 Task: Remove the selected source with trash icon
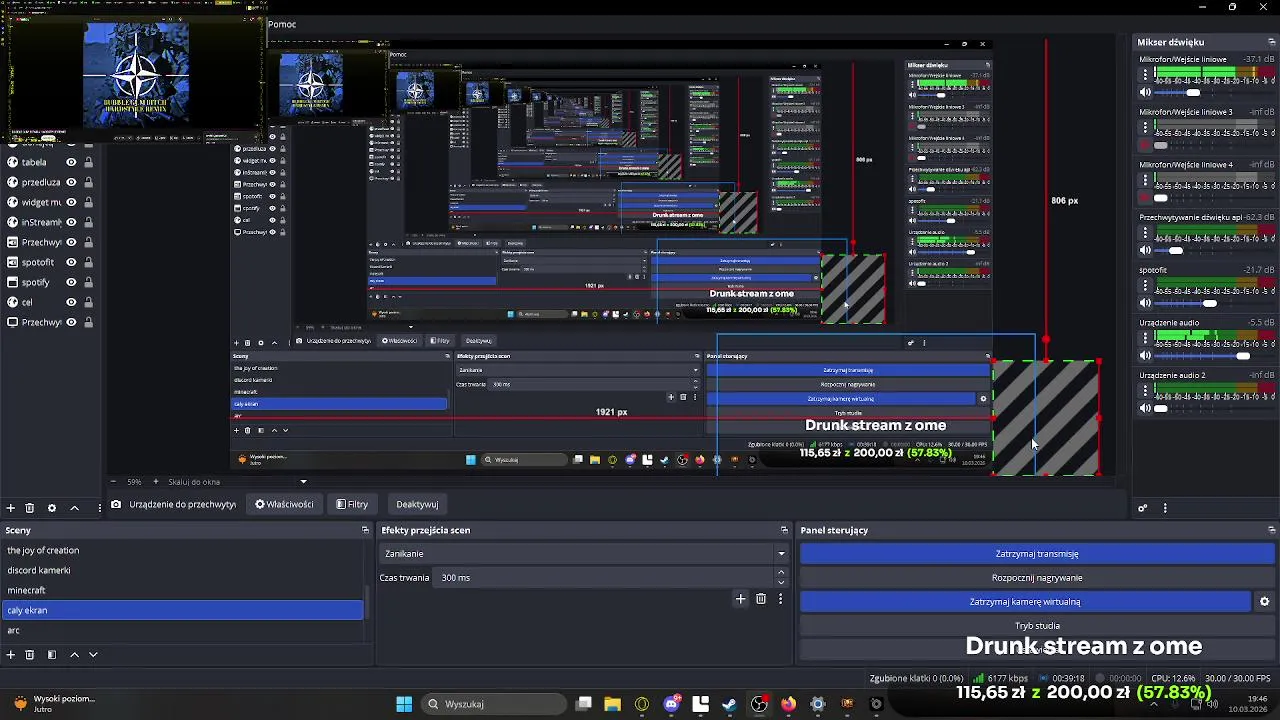(29, 508)
